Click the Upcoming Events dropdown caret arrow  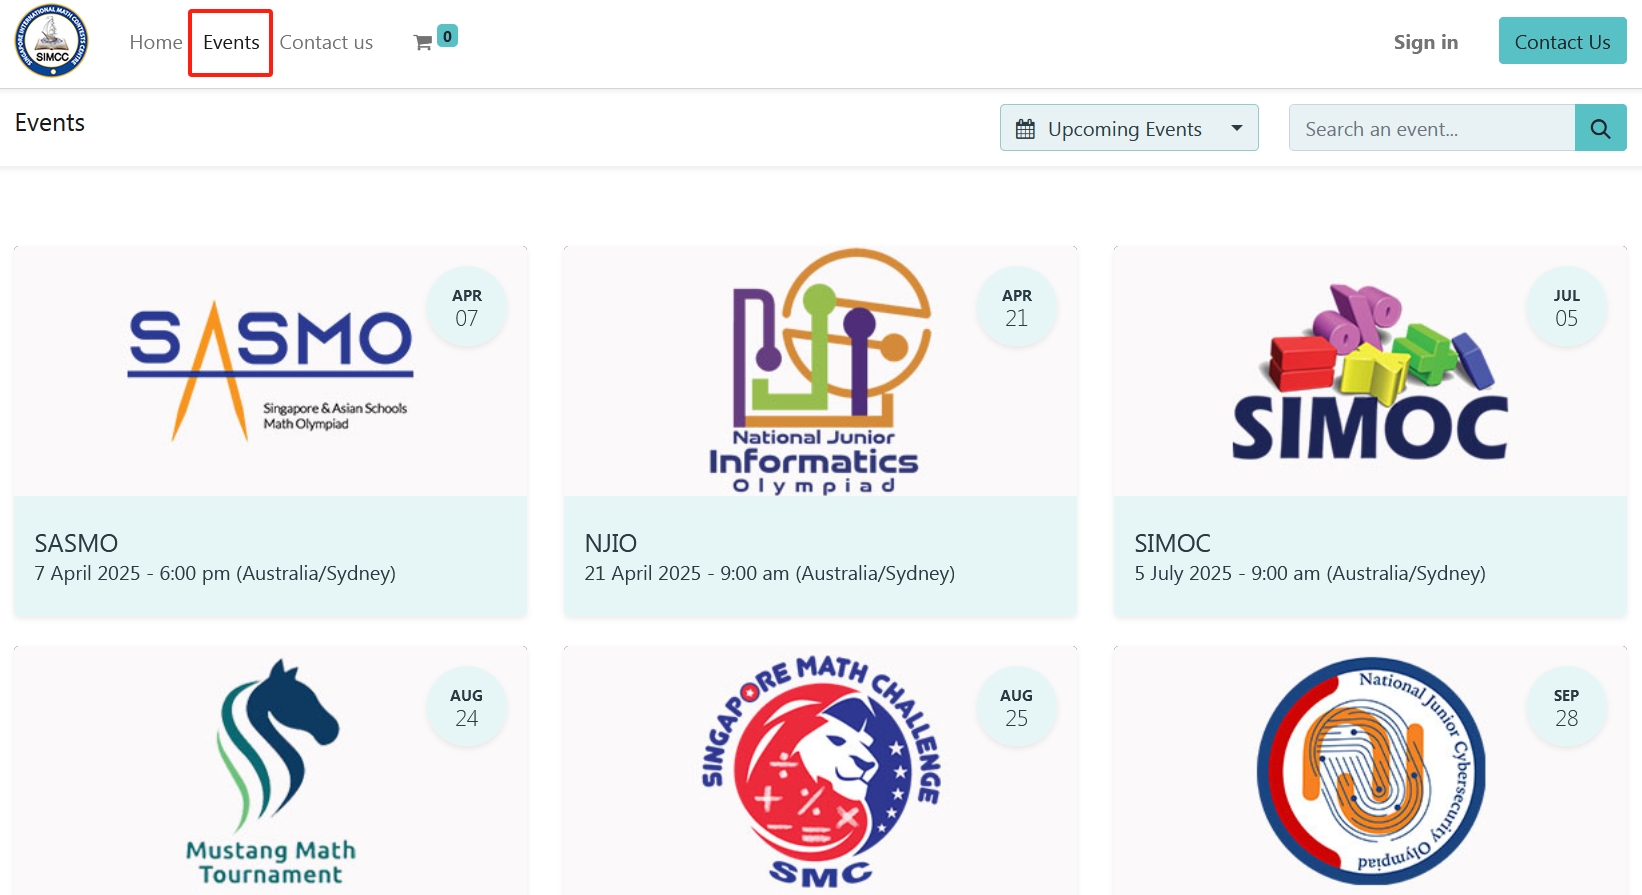(1237, 128)
